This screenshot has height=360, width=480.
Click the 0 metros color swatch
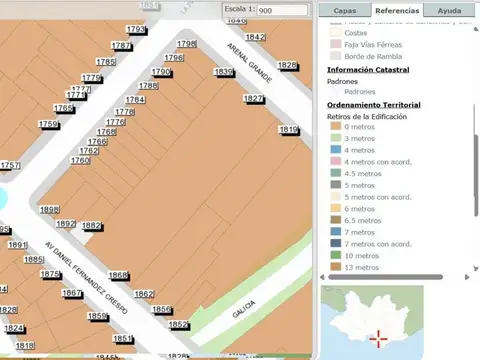(336, 127)
